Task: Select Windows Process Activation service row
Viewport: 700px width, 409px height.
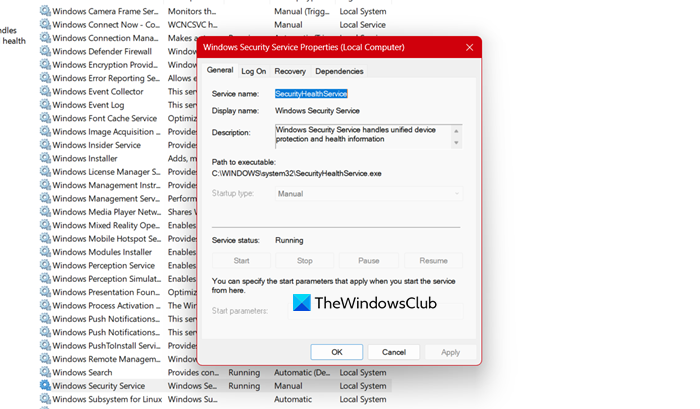Action: coord(106,305)
